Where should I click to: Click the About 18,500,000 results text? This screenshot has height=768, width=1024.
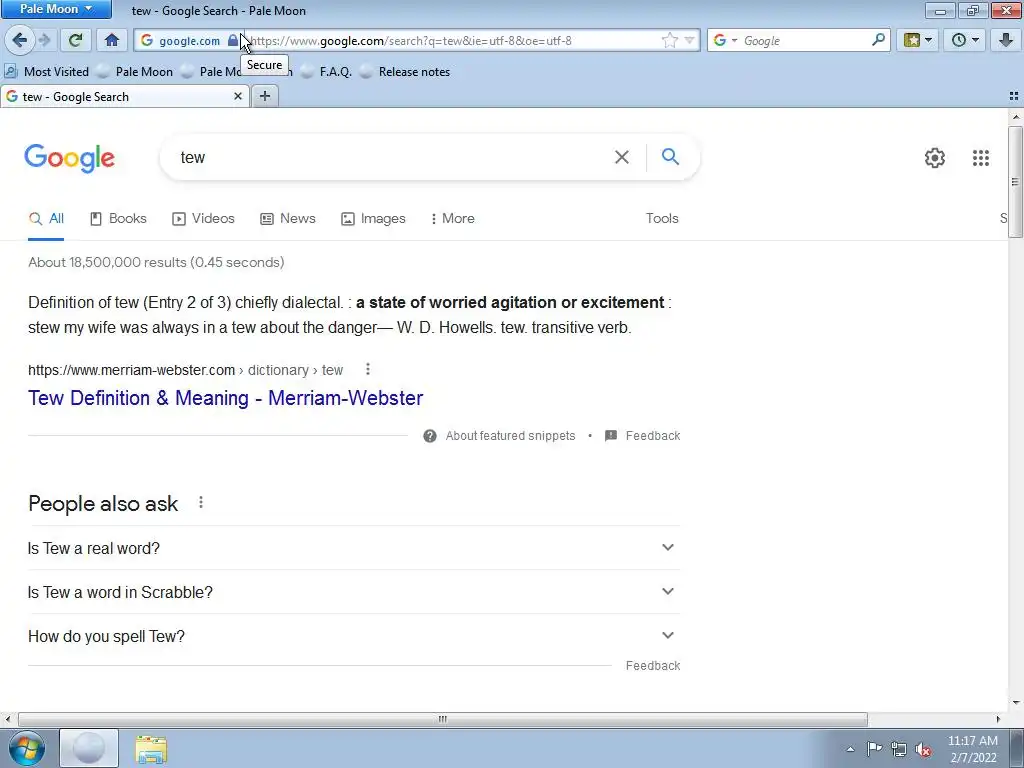point(156,262)
